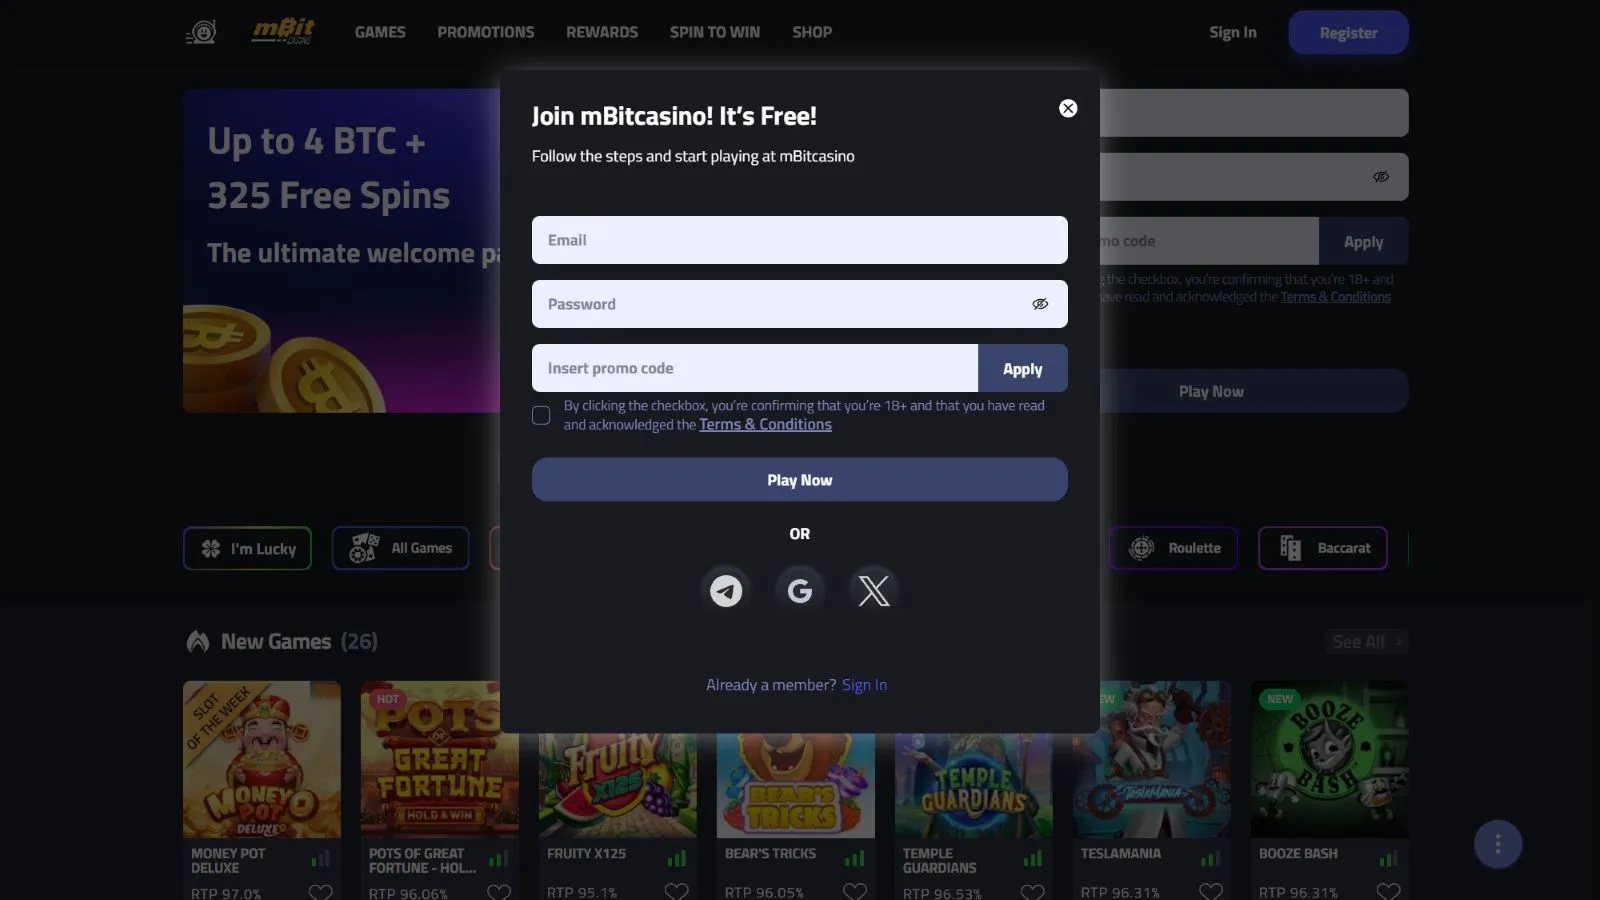Tick the 18+ terms confirmation checkbox
This screenshot has height=900, width=1600.
[x=541, y=415]
